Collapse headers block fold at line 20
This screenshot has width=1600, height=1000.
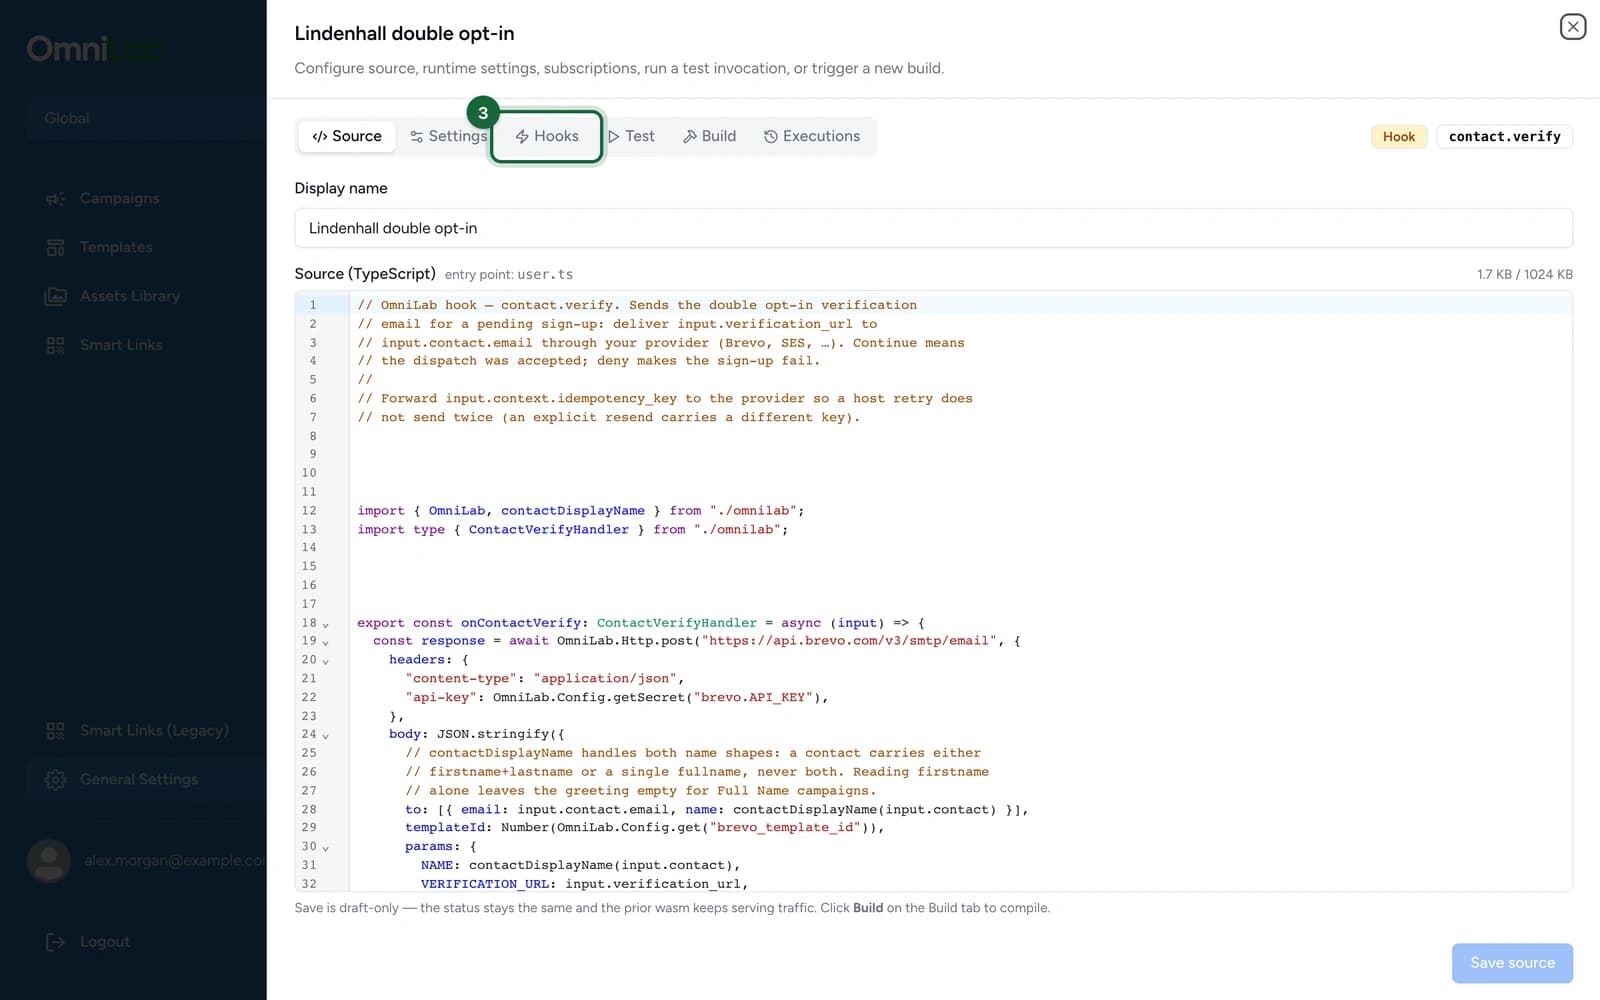[x=325, y=661]
